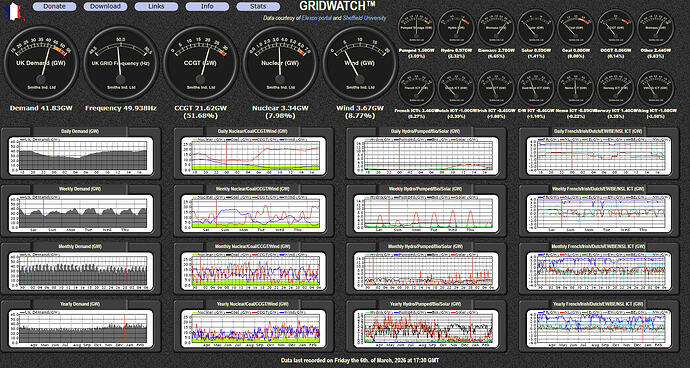Click the Hydro small gauge

click(x=456, y=27)
